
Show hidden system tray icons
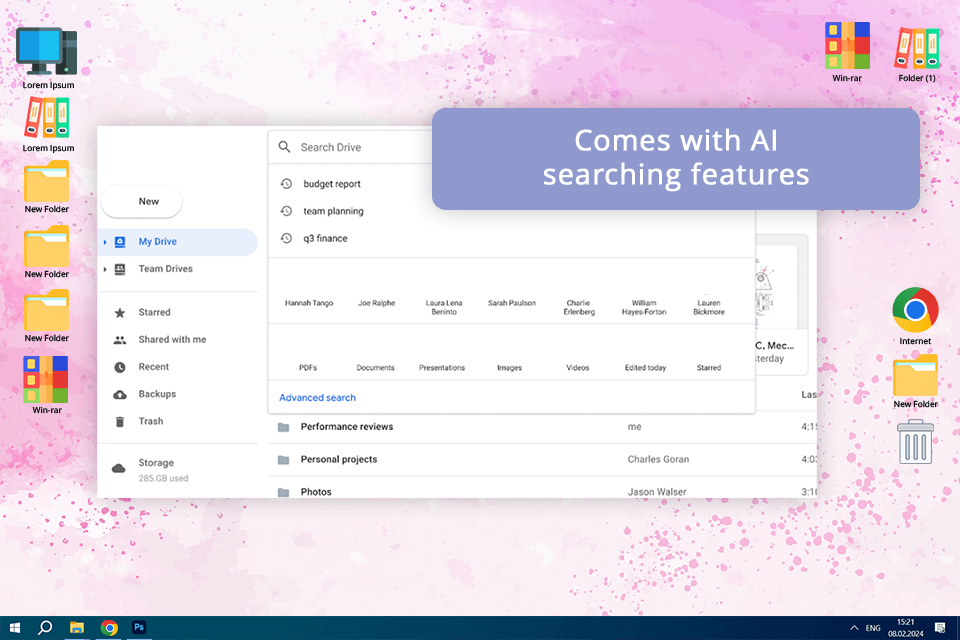(853, 628)
